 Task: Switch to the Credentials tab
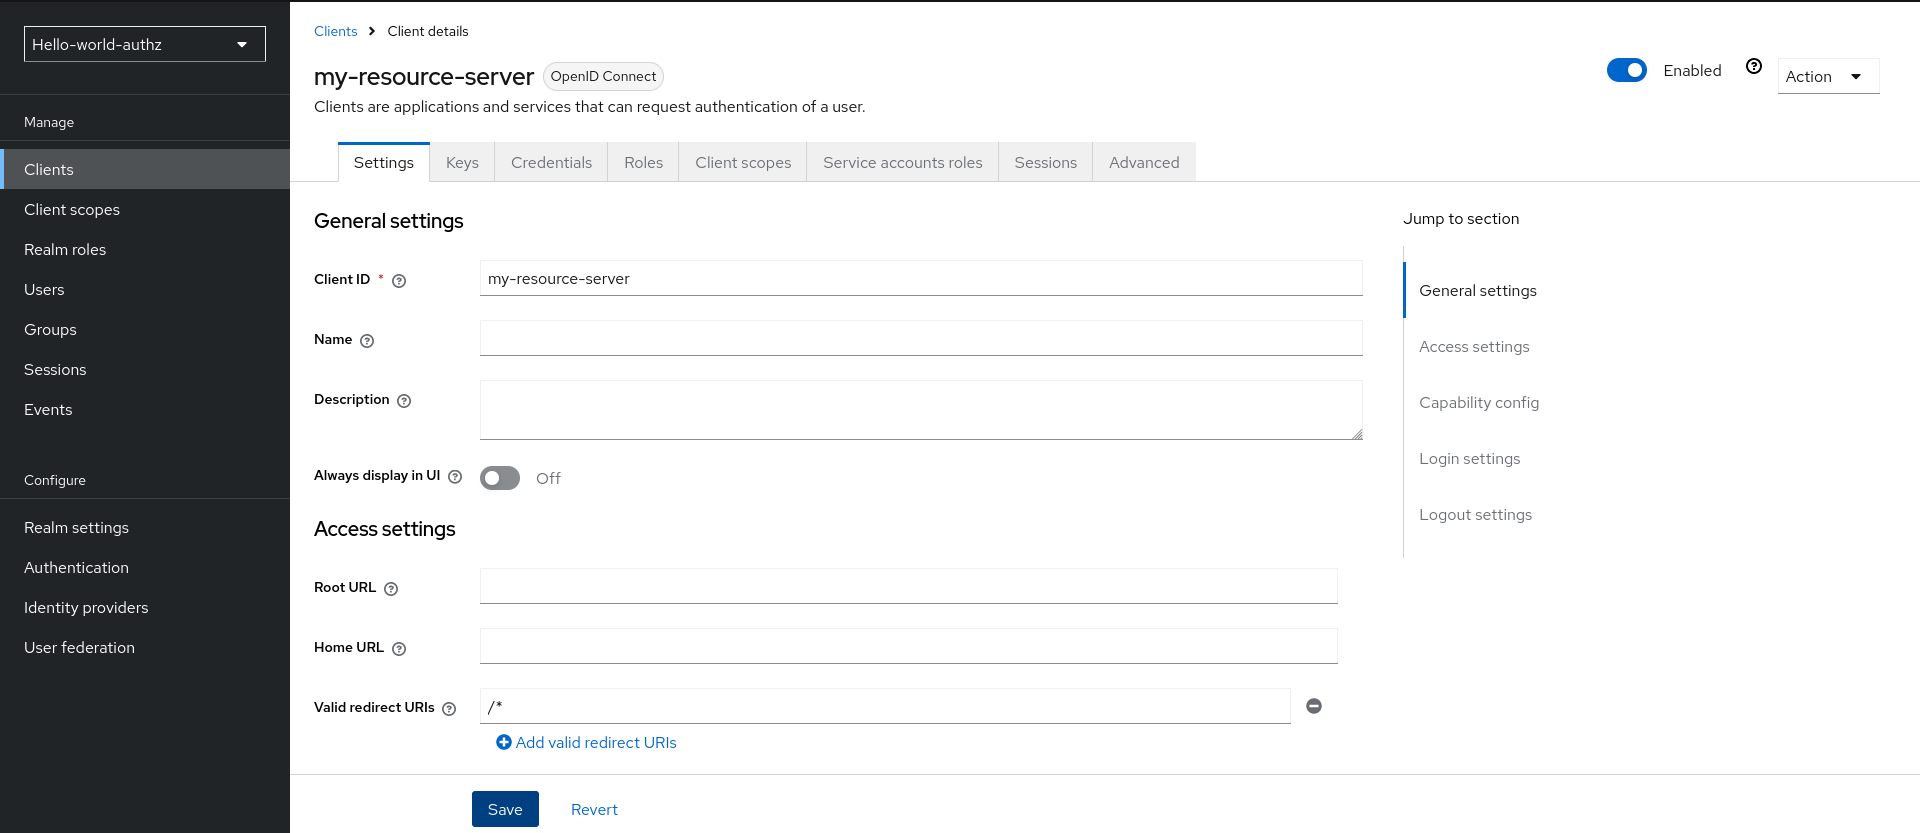551,163
